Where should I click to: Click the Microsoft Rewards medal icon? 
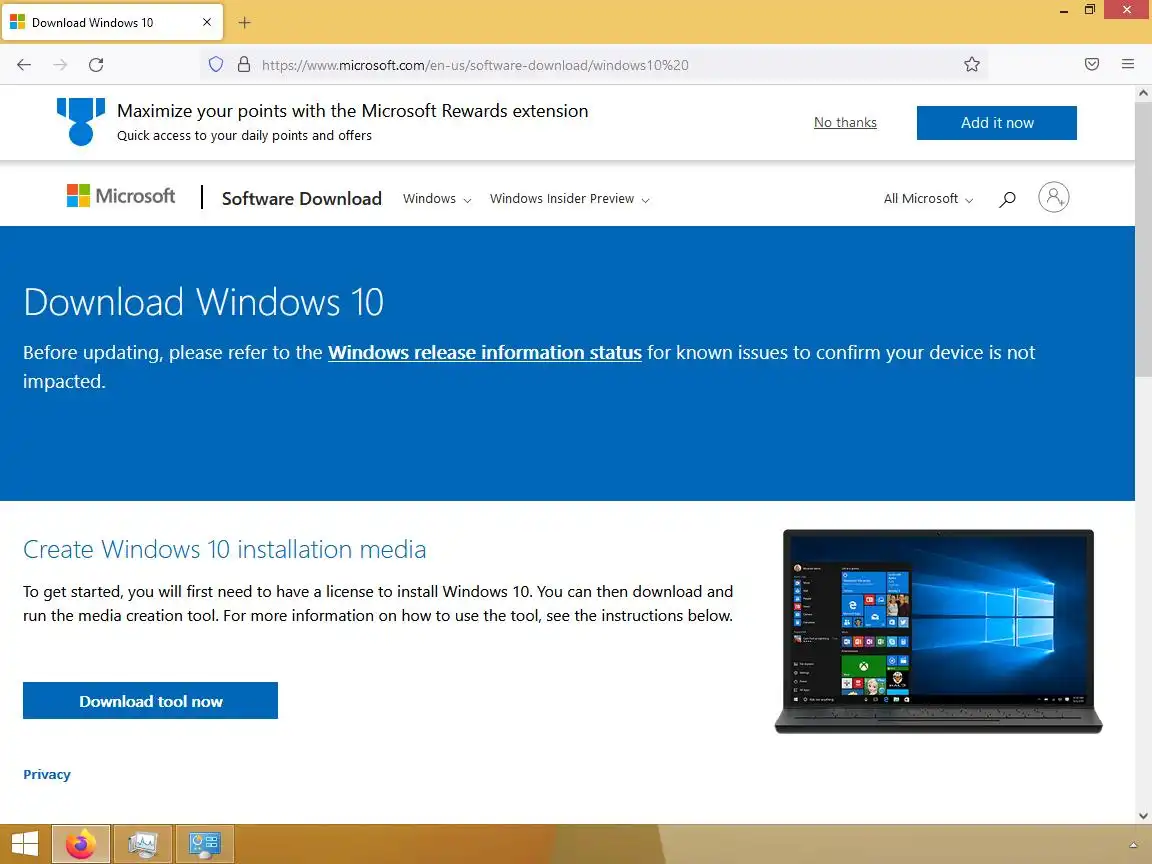point(81,121)
